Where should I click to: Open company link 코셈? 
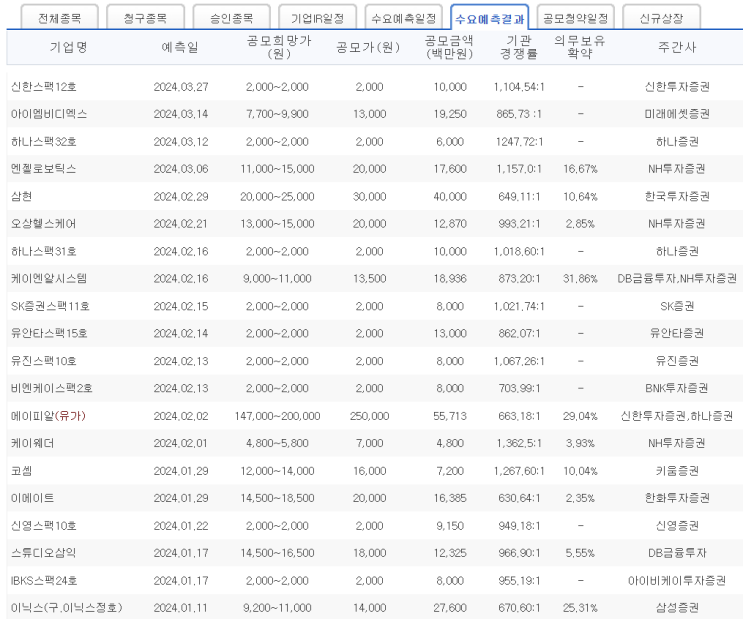21,471
